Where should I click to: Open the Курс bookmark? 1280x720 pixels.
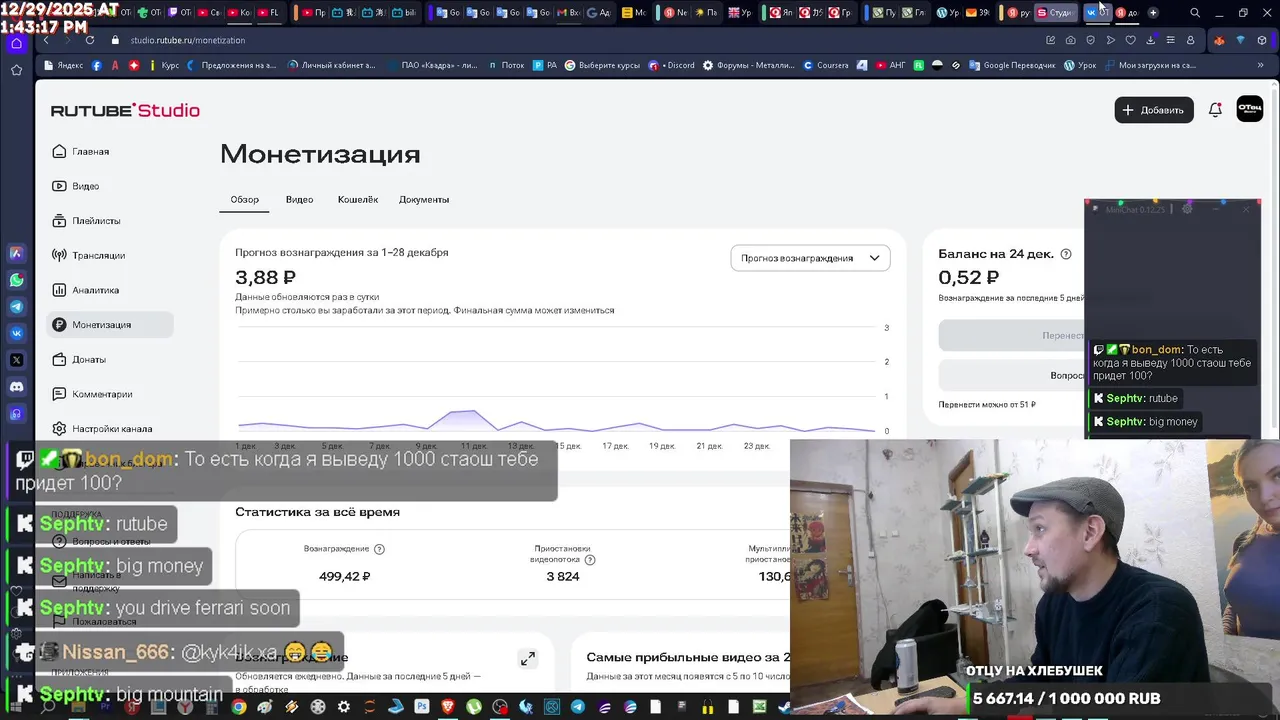click(x=163, y=65)
